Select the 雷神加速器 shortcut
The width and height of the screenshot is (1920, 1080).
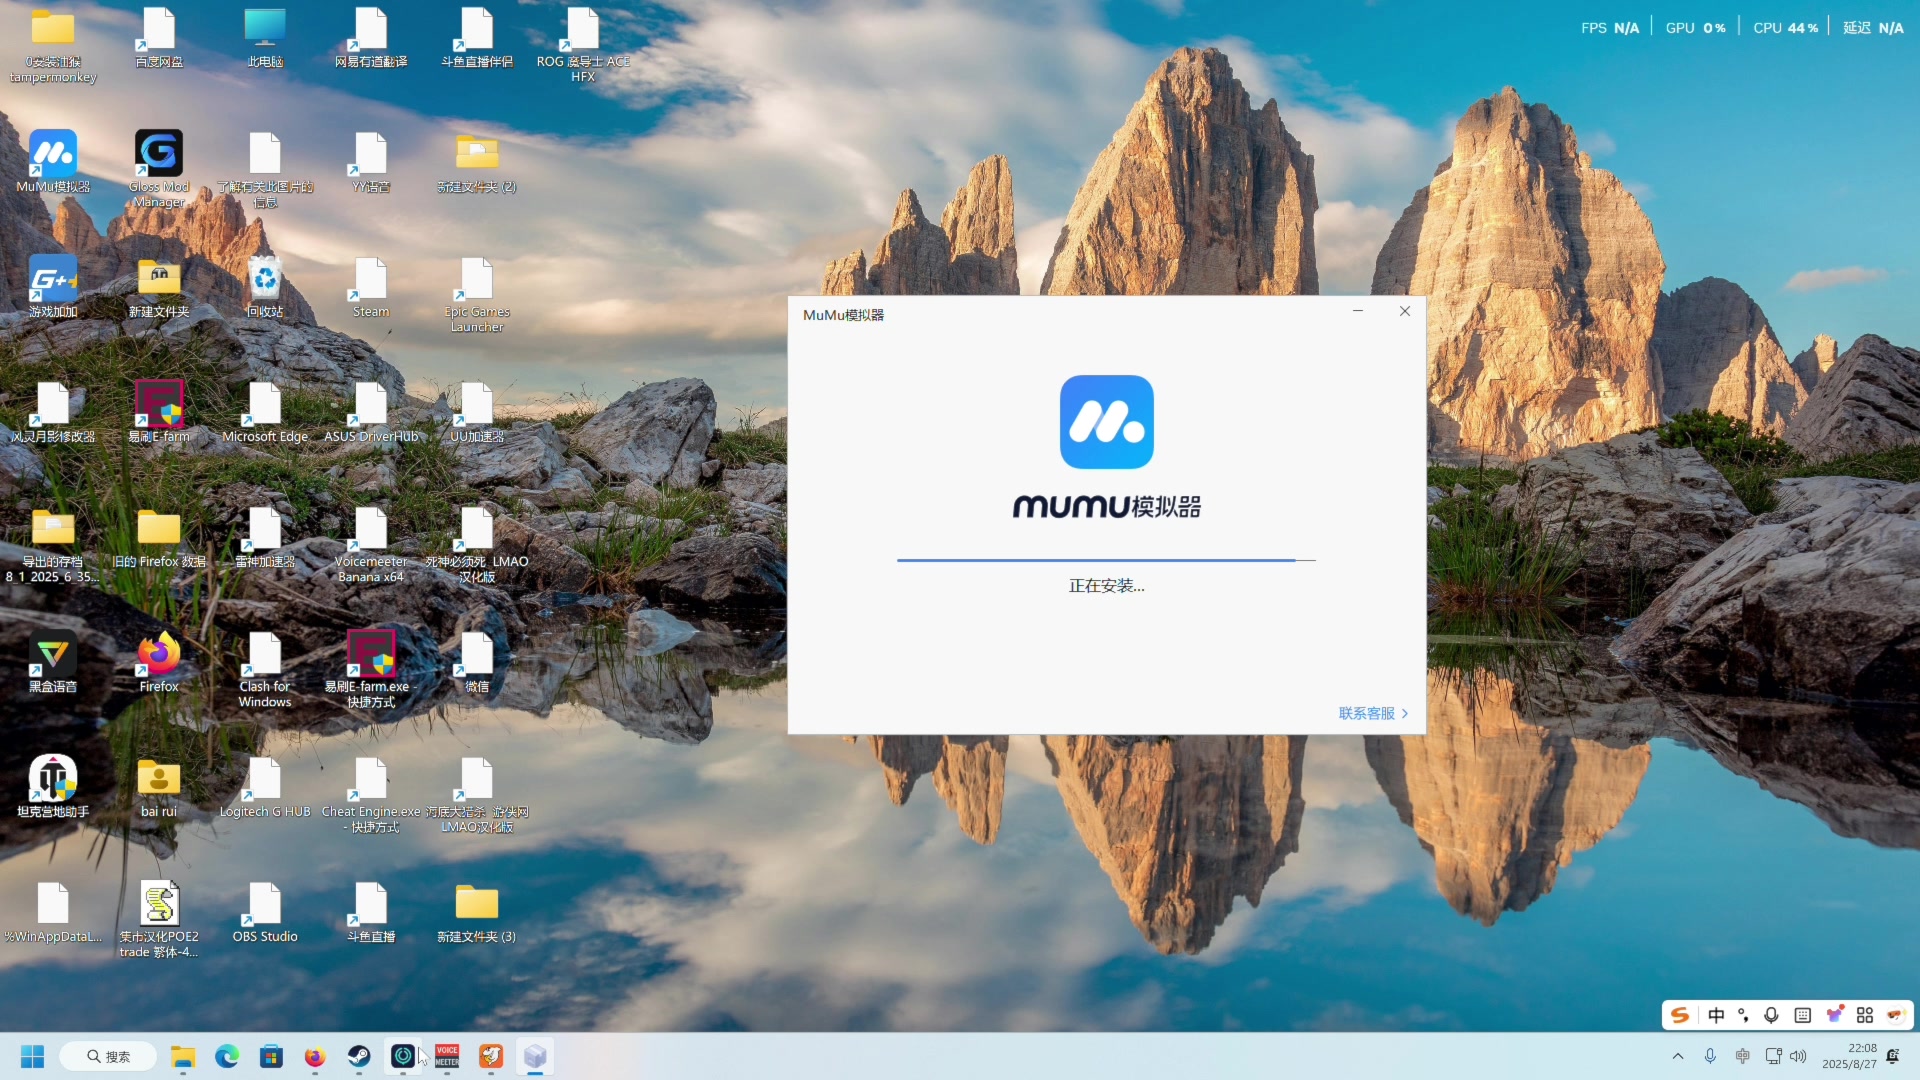265,537
